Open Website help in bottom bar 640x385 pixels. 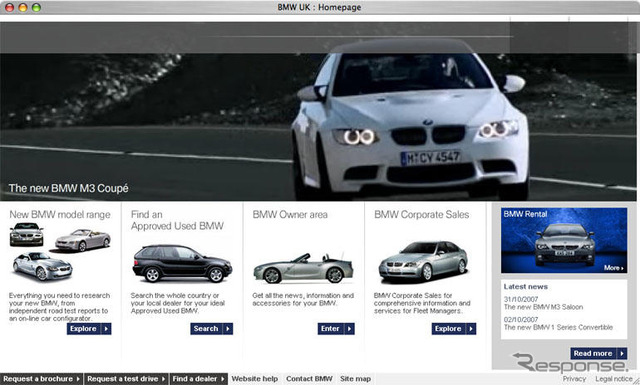tap(255, 379)
